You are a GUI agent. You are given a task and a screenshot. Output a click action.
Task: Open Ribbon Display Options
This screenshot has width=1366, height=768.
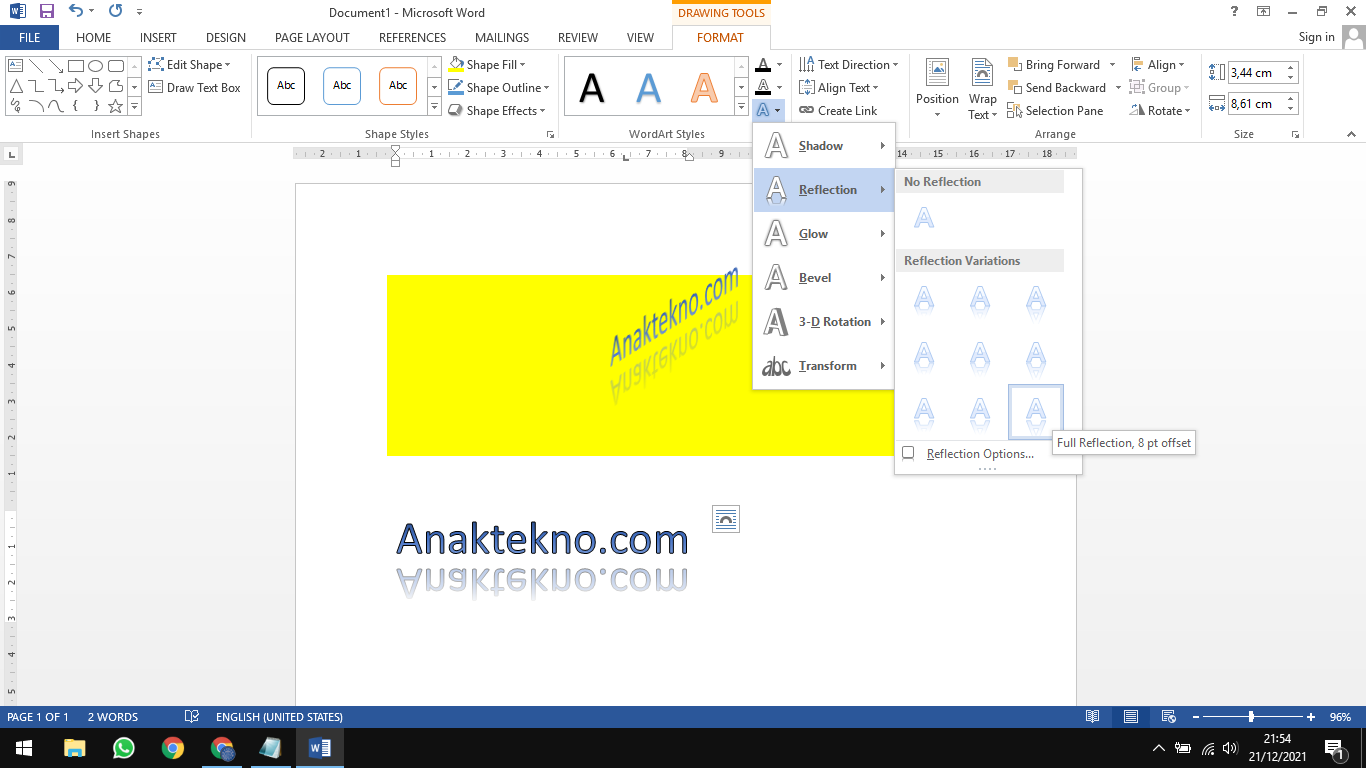[x=1264, y=12]
